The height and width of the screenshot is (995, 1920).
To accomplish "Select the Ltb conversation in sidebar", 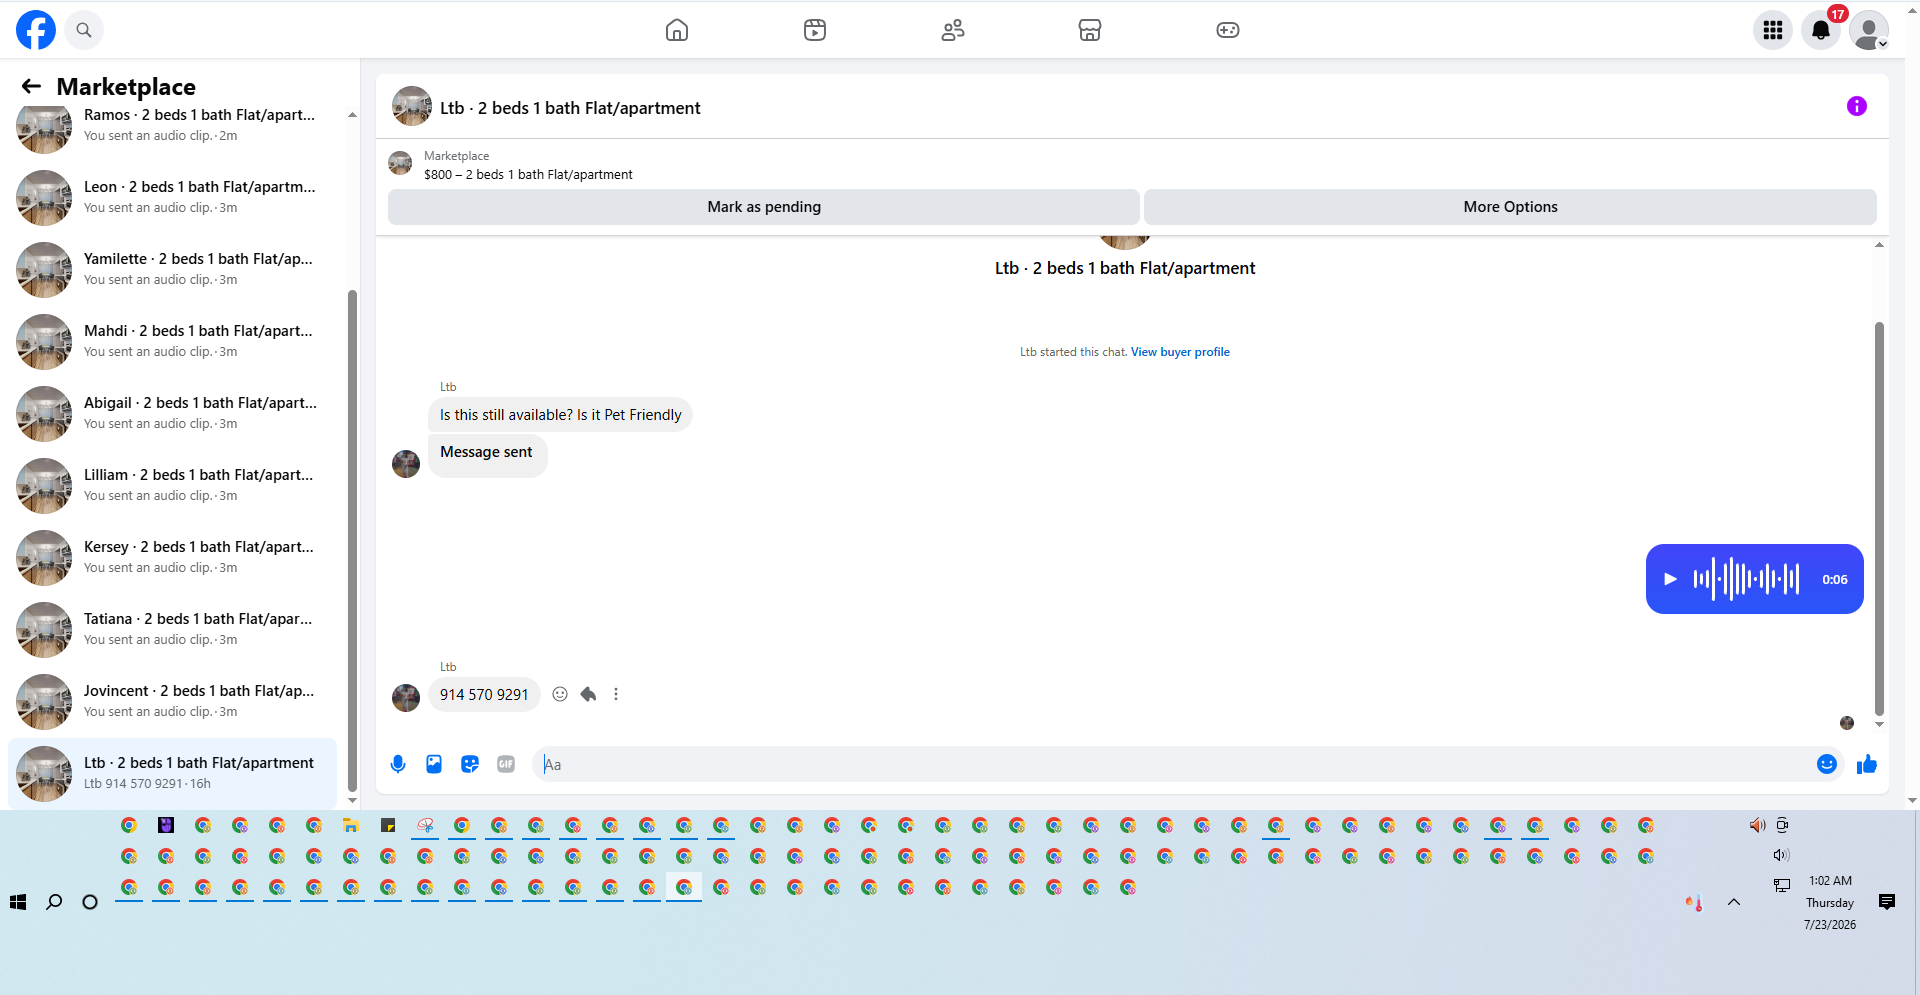I will click(x=172, y=774).
